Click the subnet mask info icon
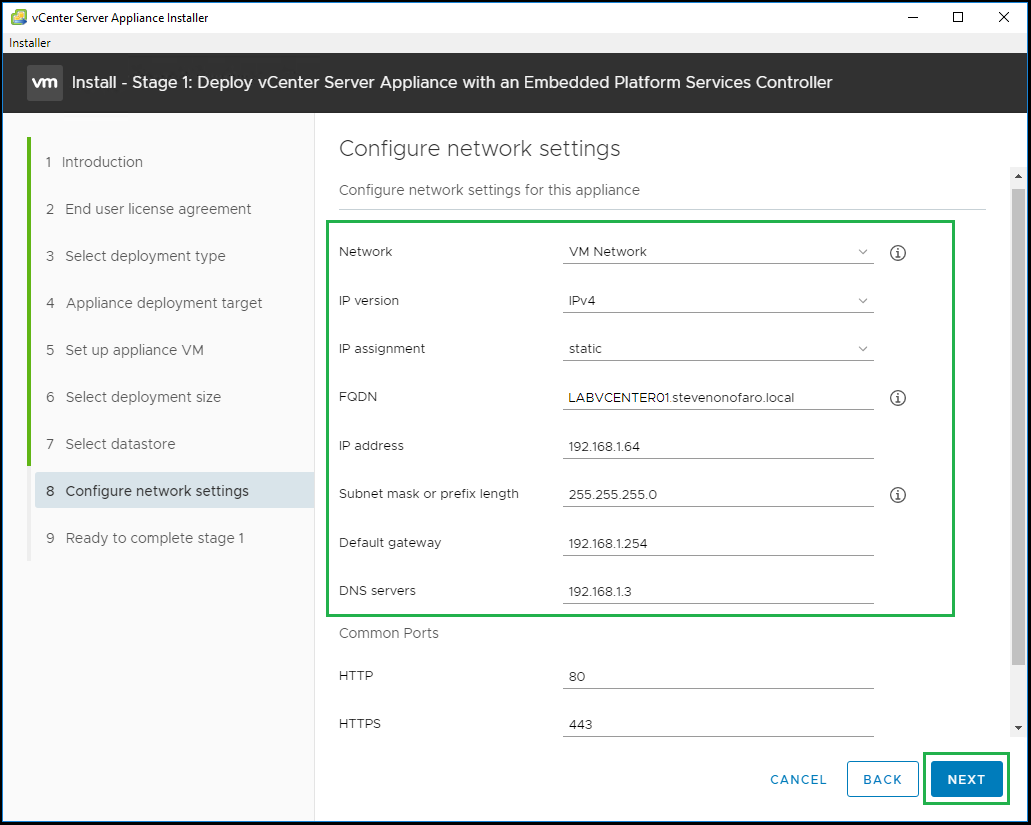Screen dimensions: 1031x825 (x=897, y=495)
